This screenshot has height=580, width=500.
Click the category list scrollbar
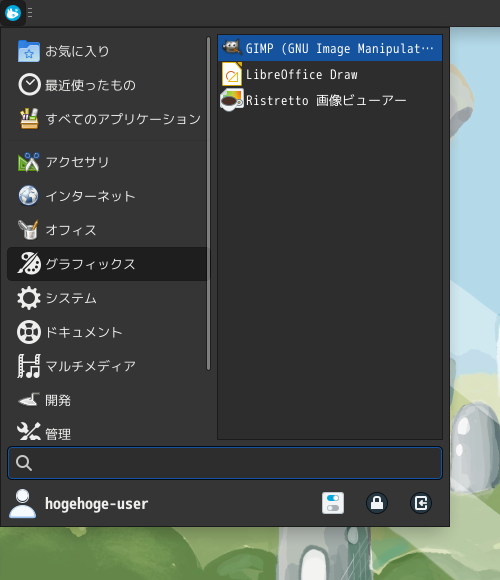tap(209, 203)
